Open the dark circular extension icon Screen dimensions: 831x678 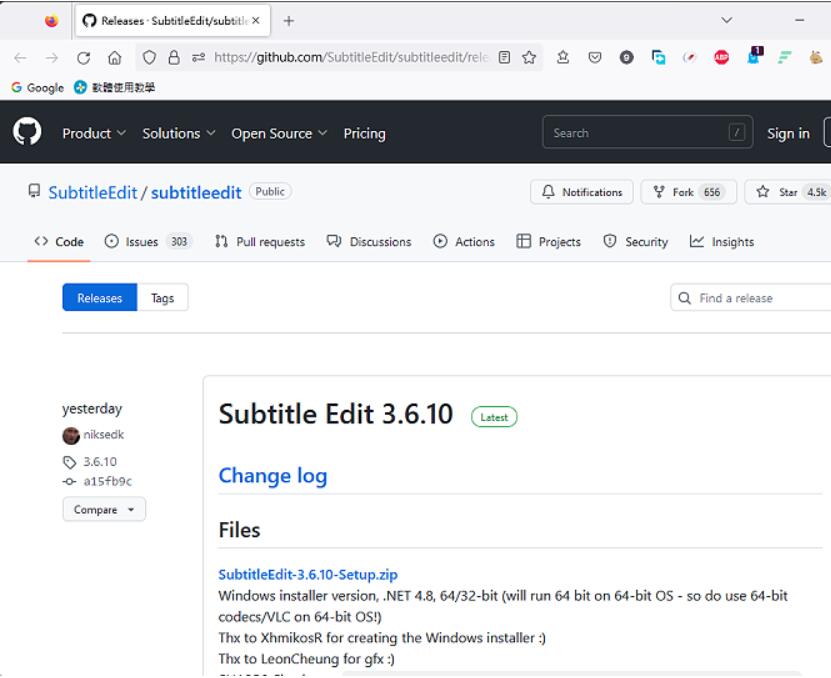[x=626, y=57]
